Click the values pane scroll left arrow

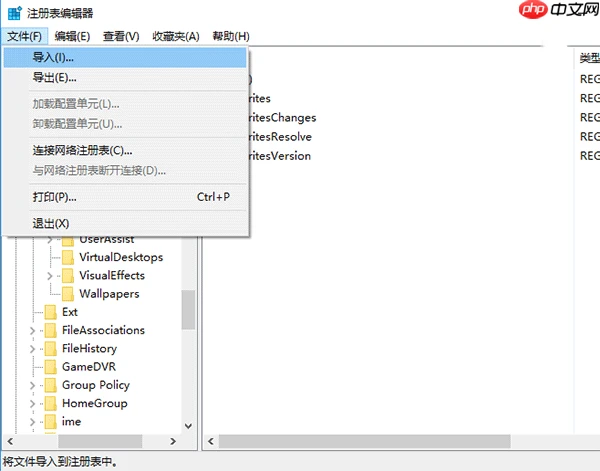(x=210, y=441)
